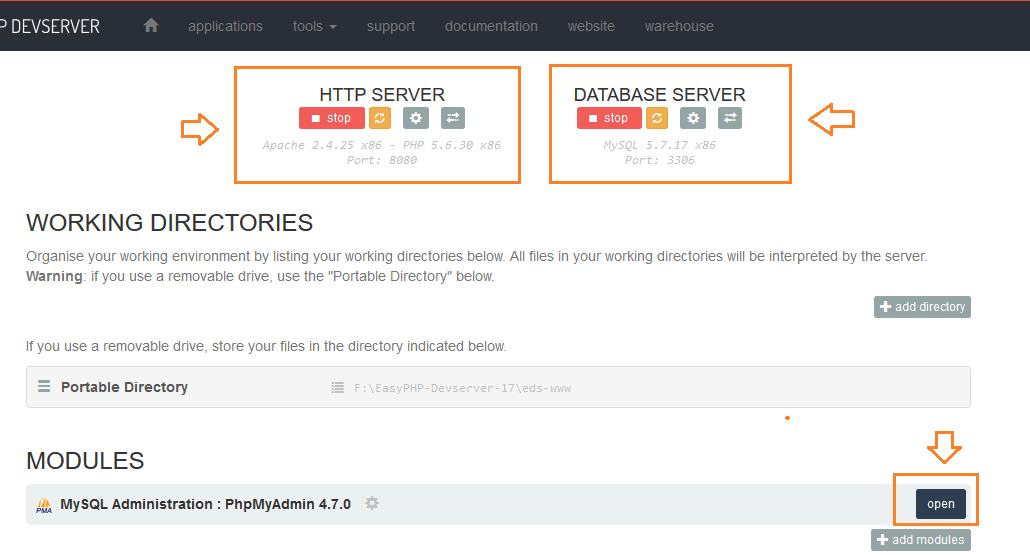Open Database server settings gear
Viewport: 1030px width, 555px height.
point(693,118)
